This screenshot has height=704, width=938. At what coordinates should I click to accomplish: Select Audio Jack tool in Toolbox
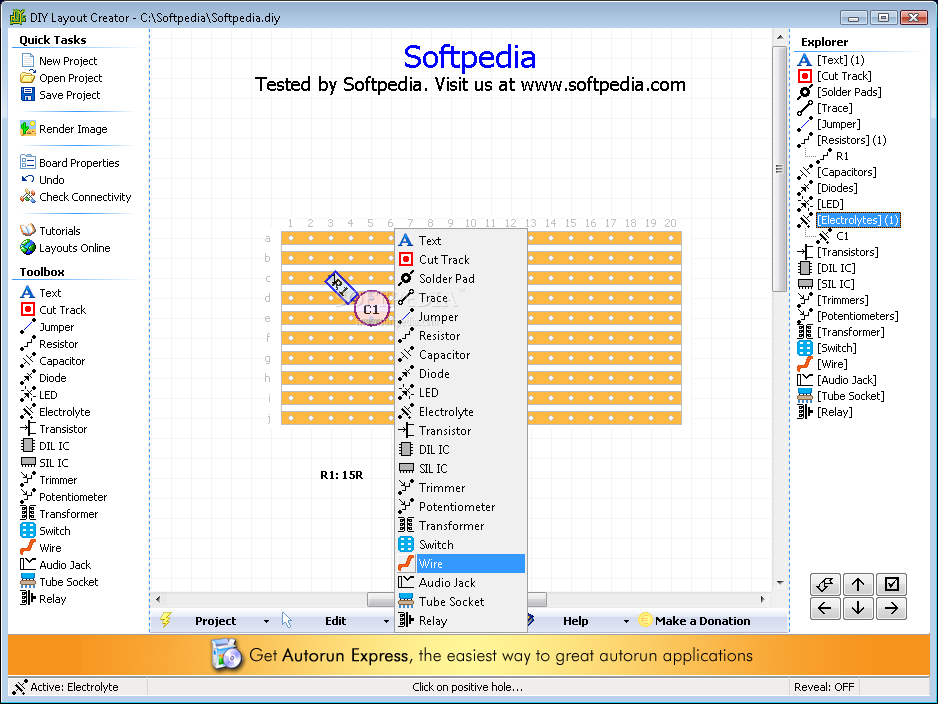tap(56, 565)
